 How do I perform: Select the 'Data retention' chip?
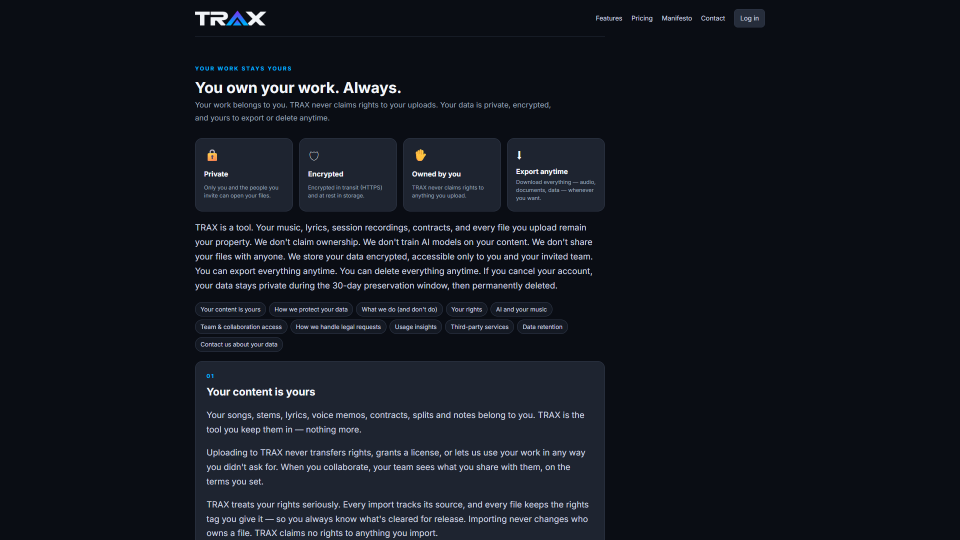point(542,327)
